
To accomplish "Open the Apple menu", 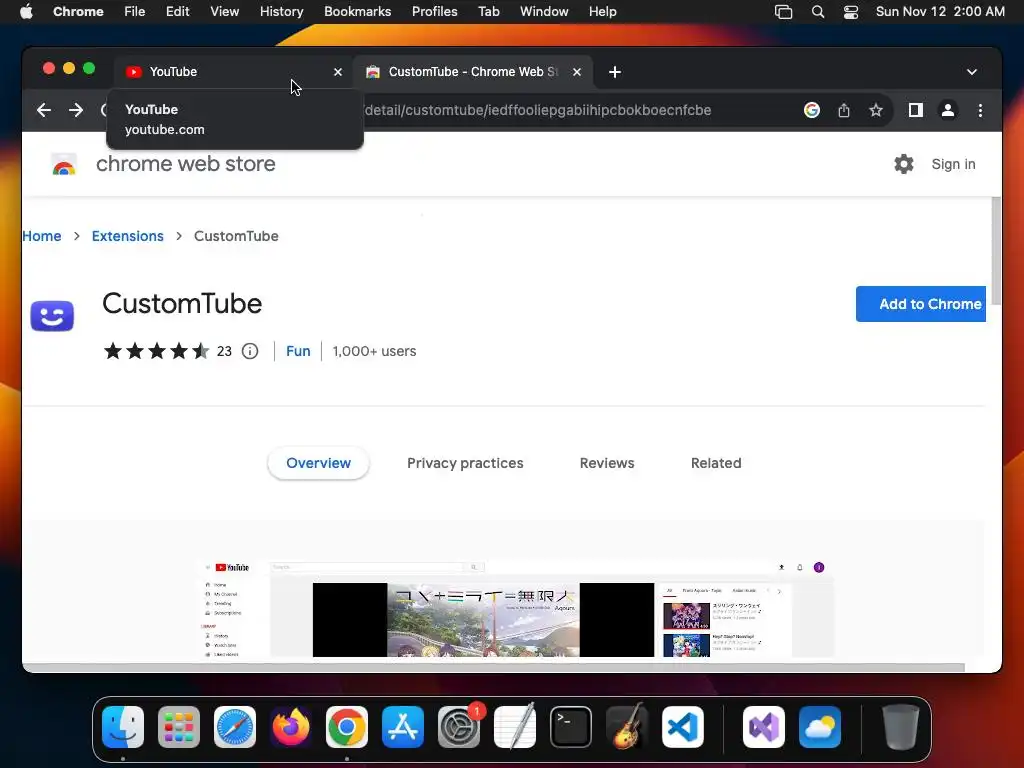I will (26, 12).
